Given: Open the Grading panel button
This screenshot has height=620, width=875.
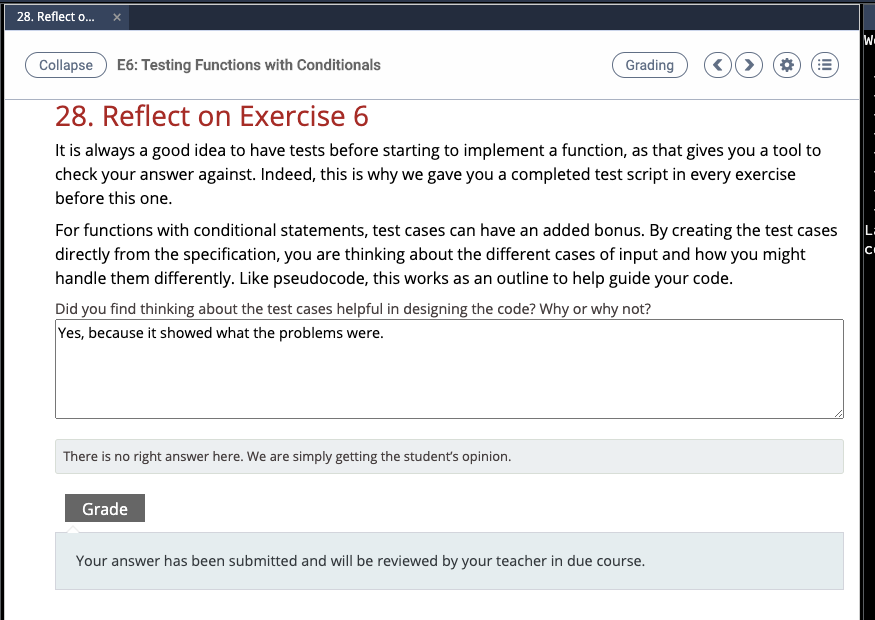Looking at the screenshot, I should pyautogui.click(x=650, y=65).
